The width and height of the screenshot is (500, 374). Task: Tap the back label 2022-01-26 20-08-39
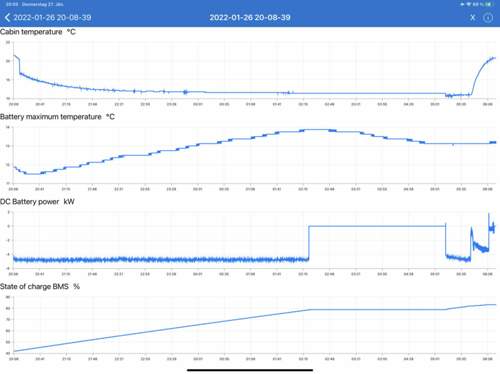tap(52, 17)
